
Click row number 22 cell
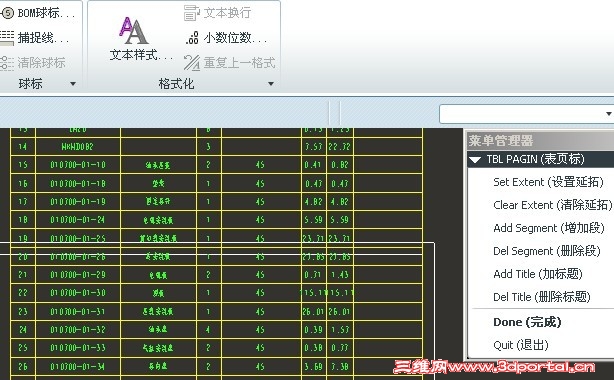23,293
